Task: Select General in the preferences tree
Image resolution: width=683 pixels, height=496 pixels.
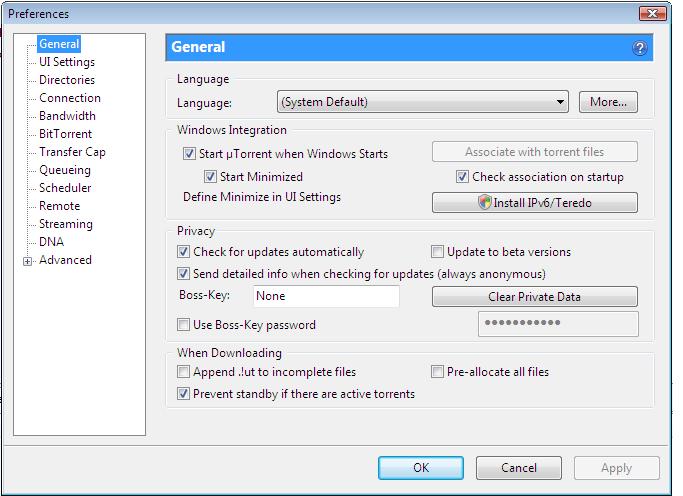Action: click(59, 44)
